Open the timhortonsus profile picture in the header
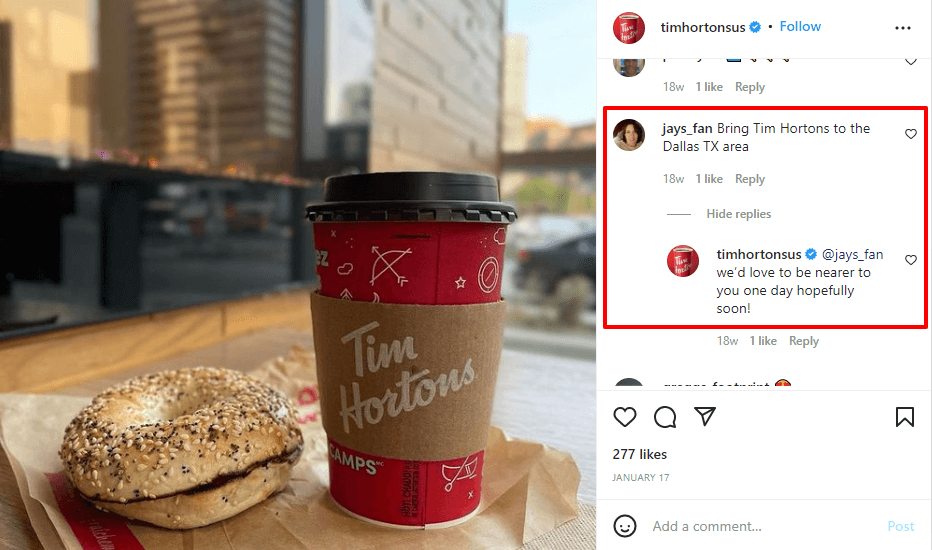932x550 pixels. (x=629, y=27)
